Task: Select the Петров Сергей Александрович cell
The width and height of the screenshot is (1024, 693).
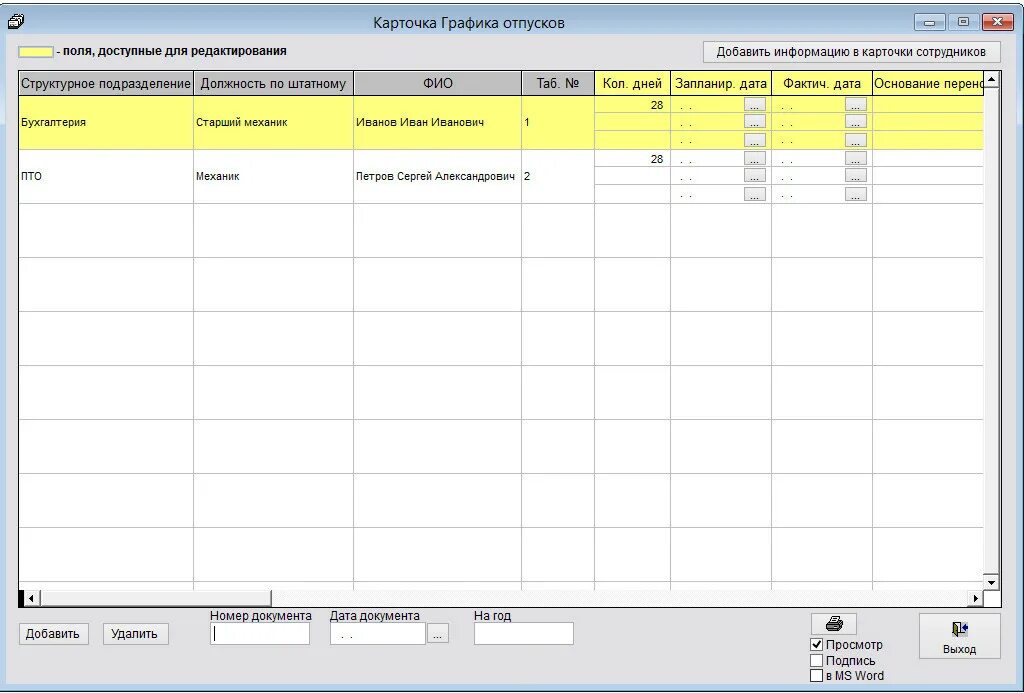Action: (438, 176)
